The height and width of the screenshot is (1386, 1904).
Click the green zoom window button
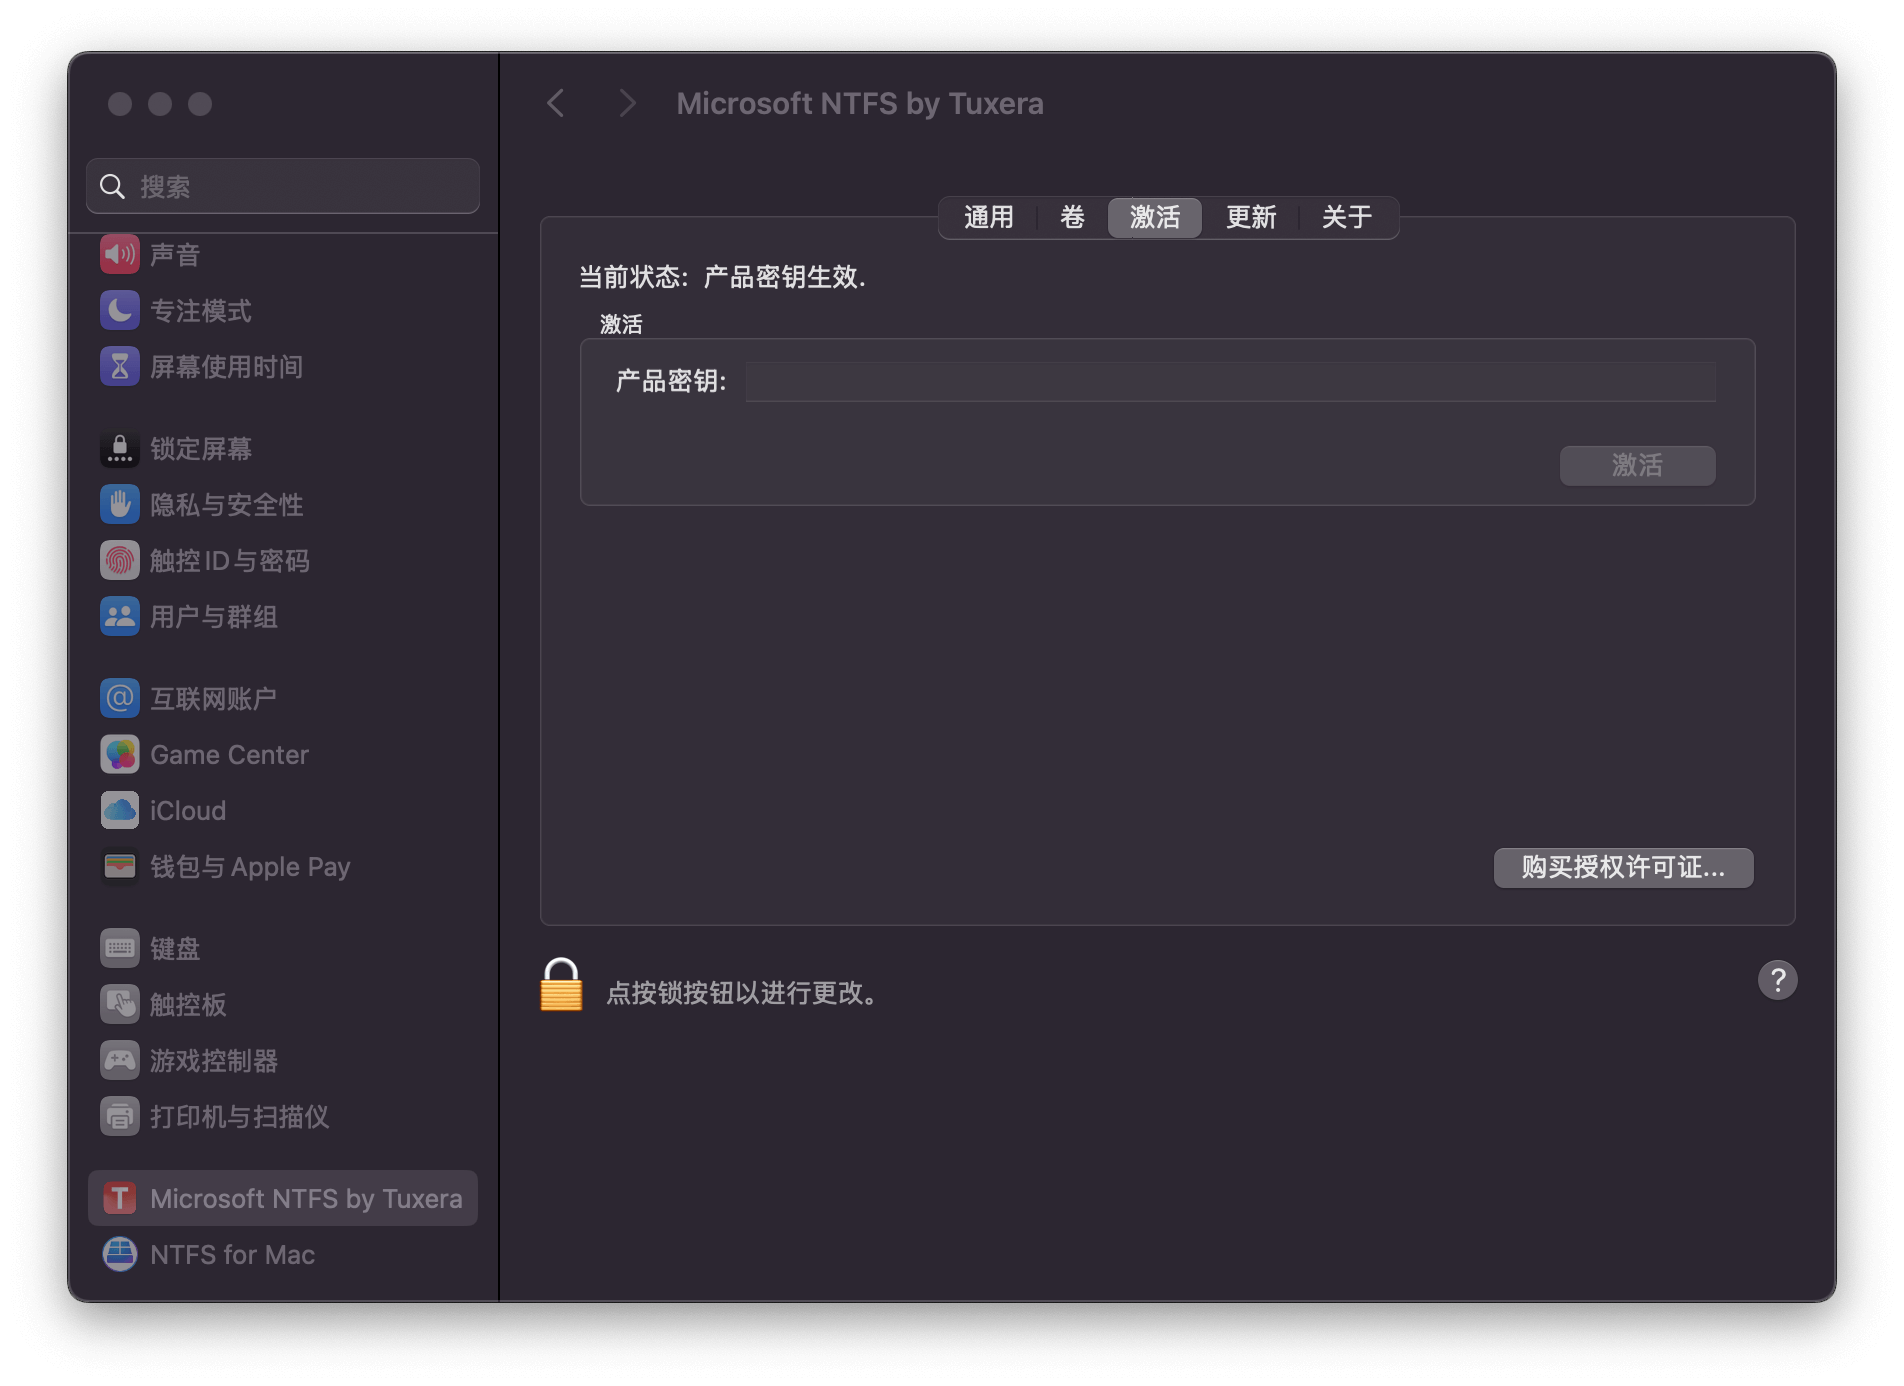(x=200, y=104)
